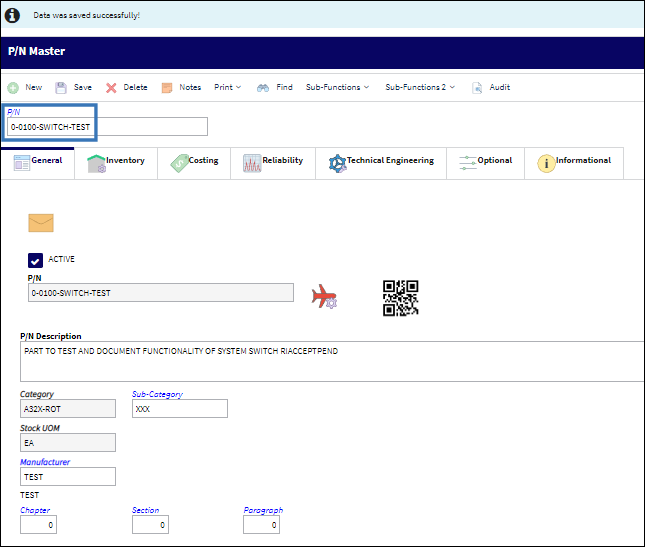This screenshot has width=645, height=547.
Task: Click the Notes sticky note icon
Action: [167, 88]
